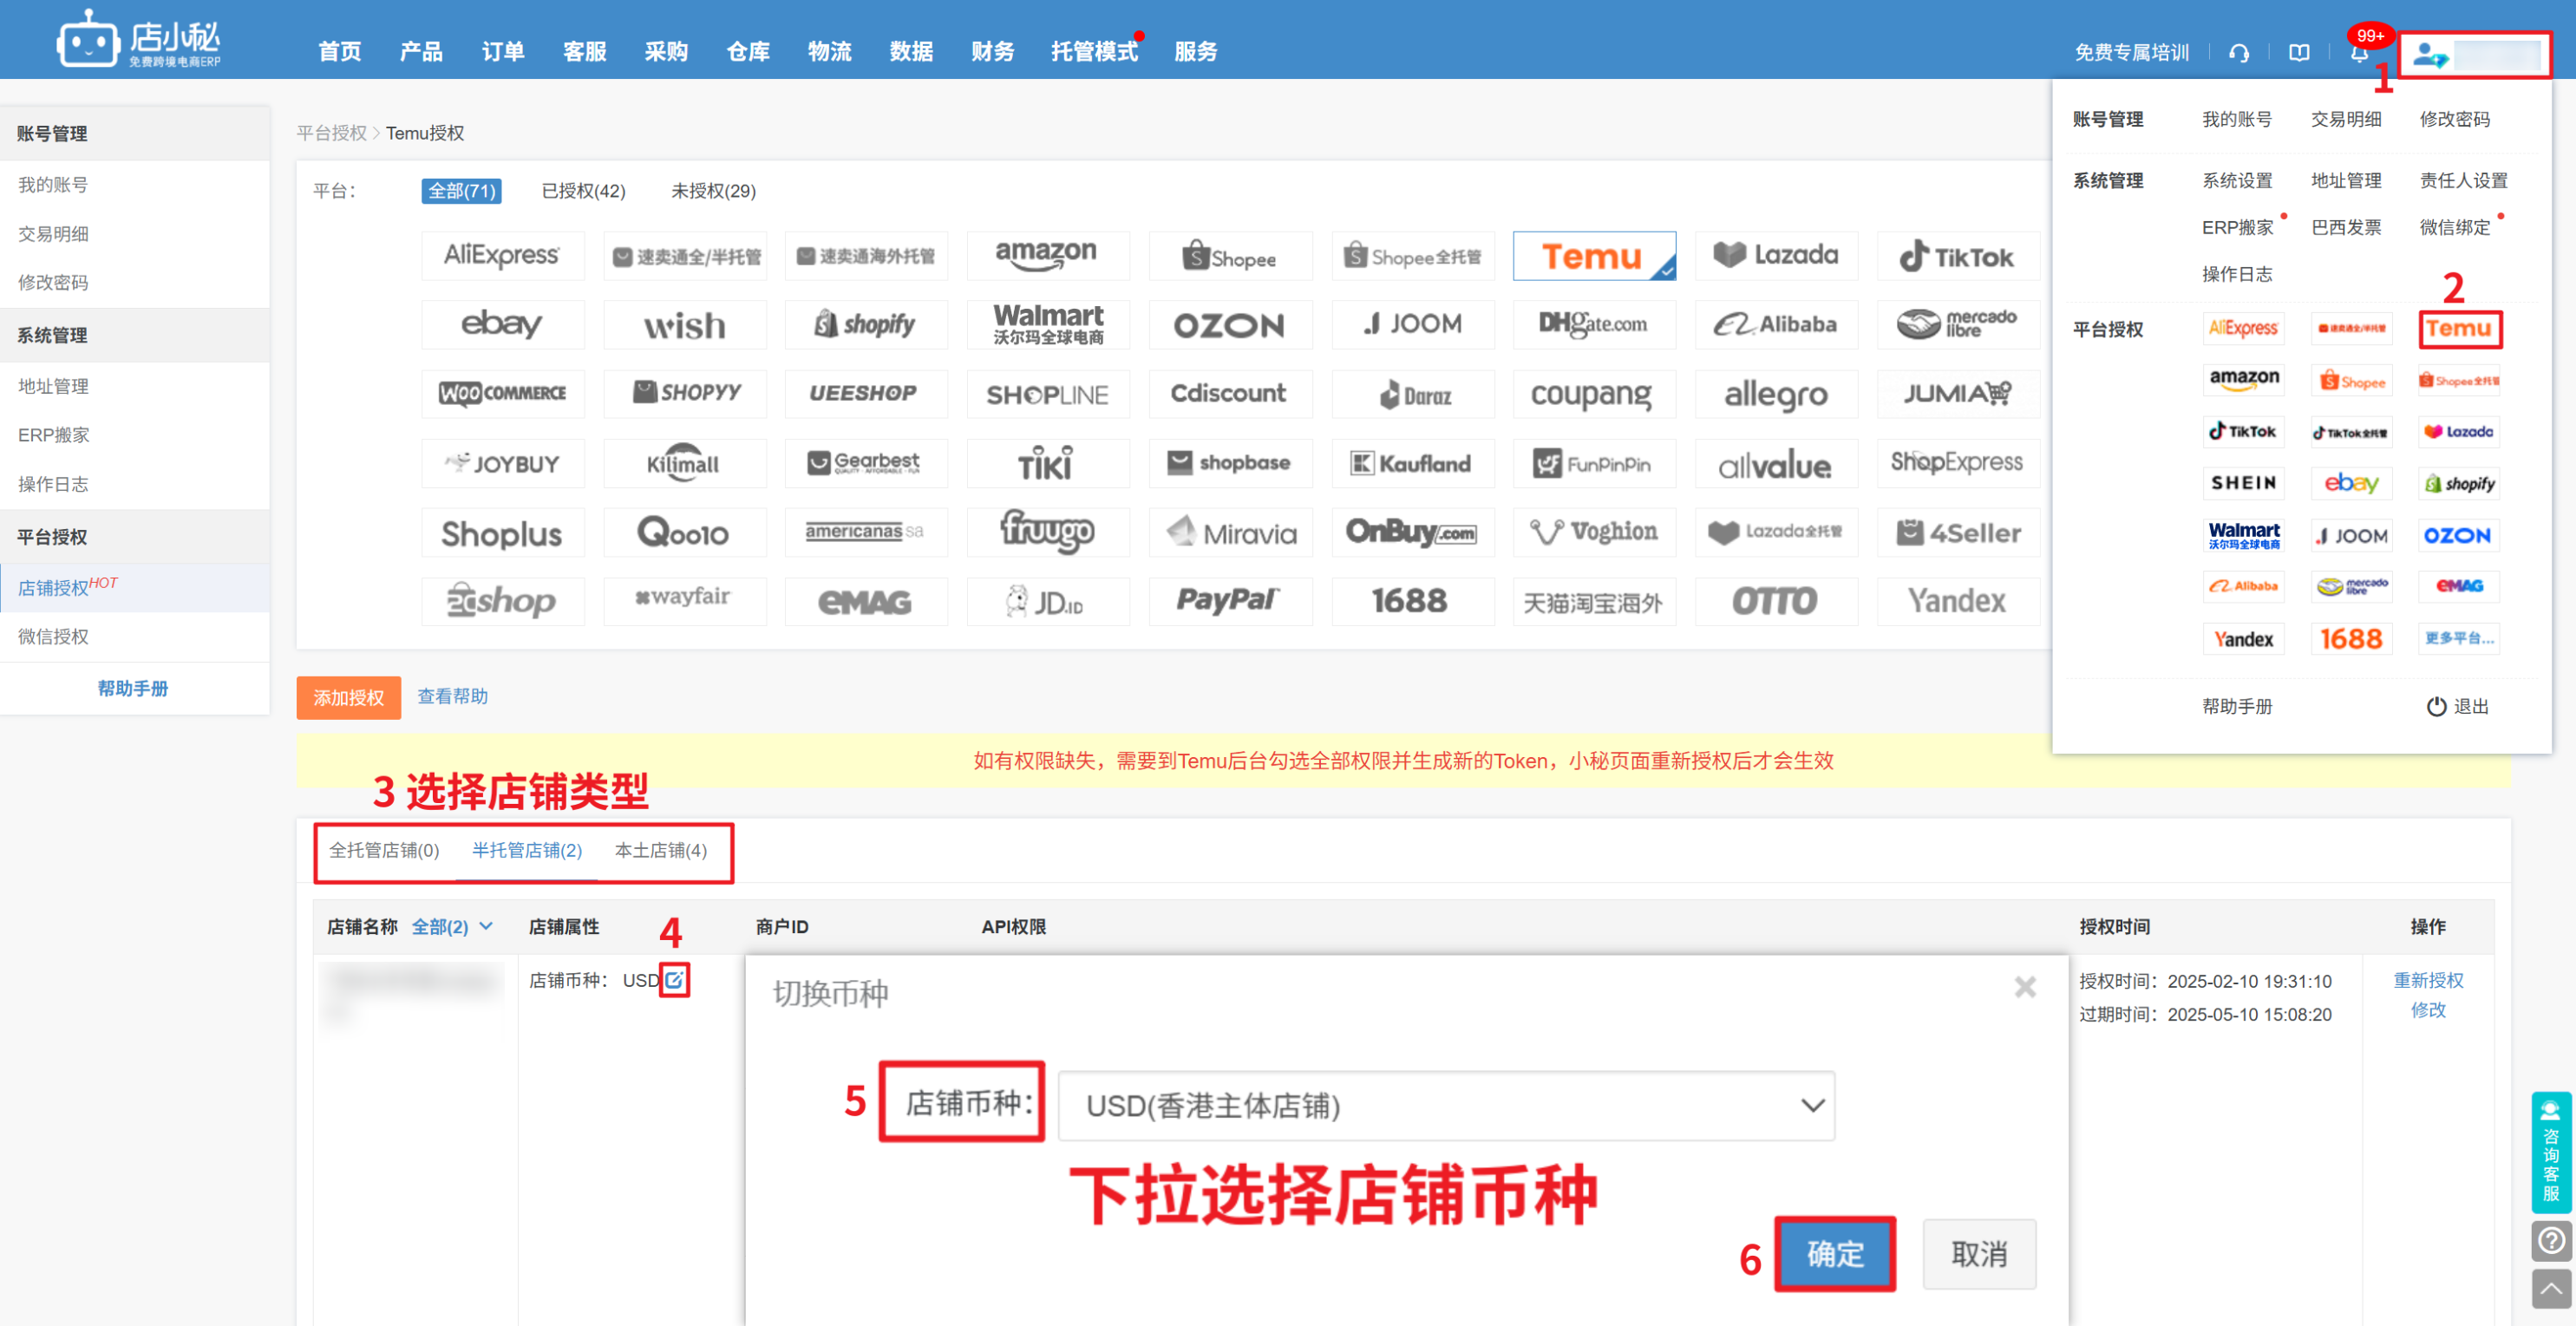Open the 订单 menu in top navigation

(x=502, y=52)
